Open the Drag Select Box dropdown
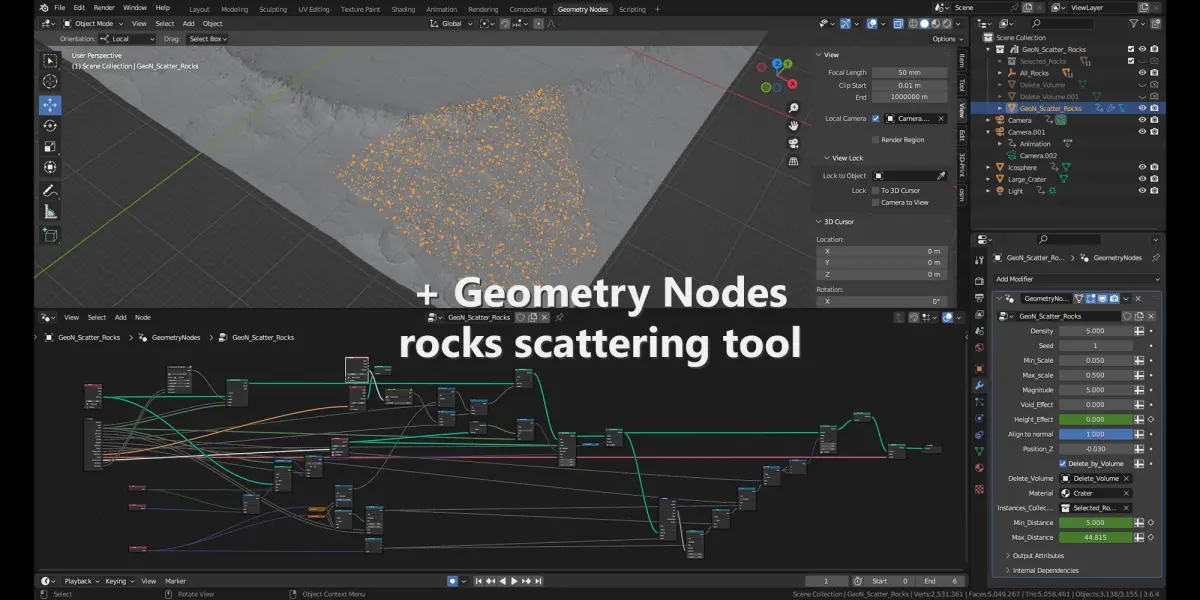Screen dimensions: 1200x600 click(x=208, y=39)
